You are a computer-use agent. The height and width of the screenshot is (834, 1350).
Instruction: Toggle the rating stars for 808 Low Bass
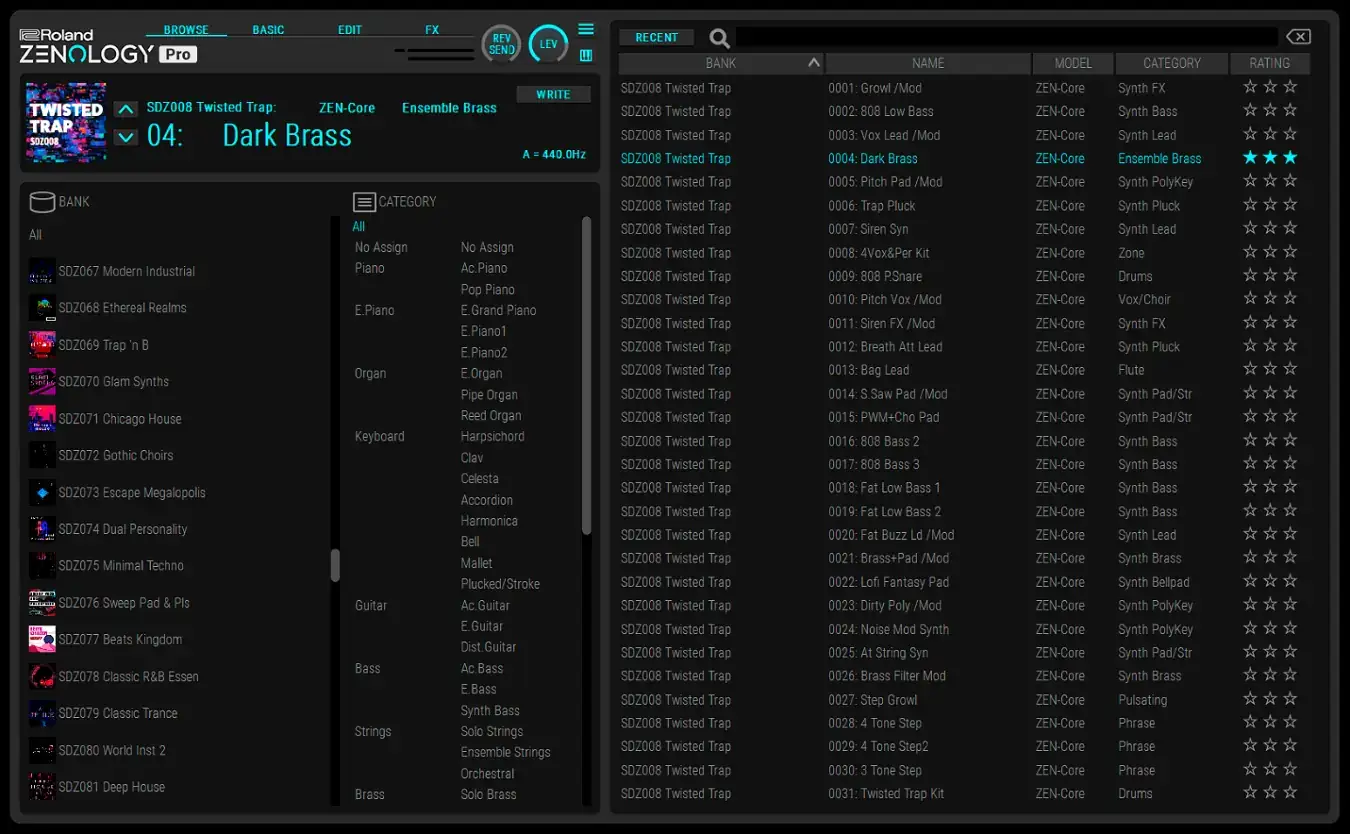tap(1270, 111)
